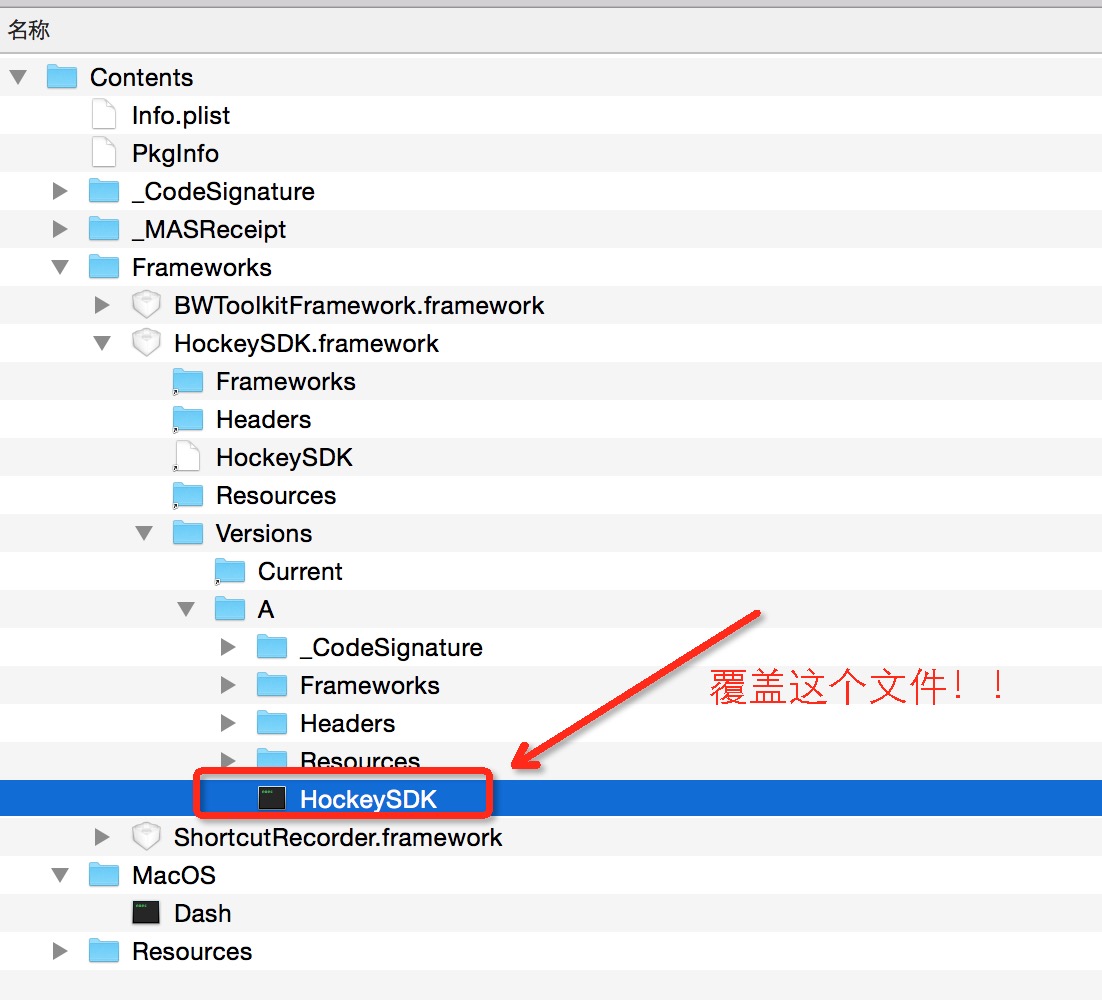Click the Info.plist document icon
1102x1000 pixels.
tap(104, 115)
